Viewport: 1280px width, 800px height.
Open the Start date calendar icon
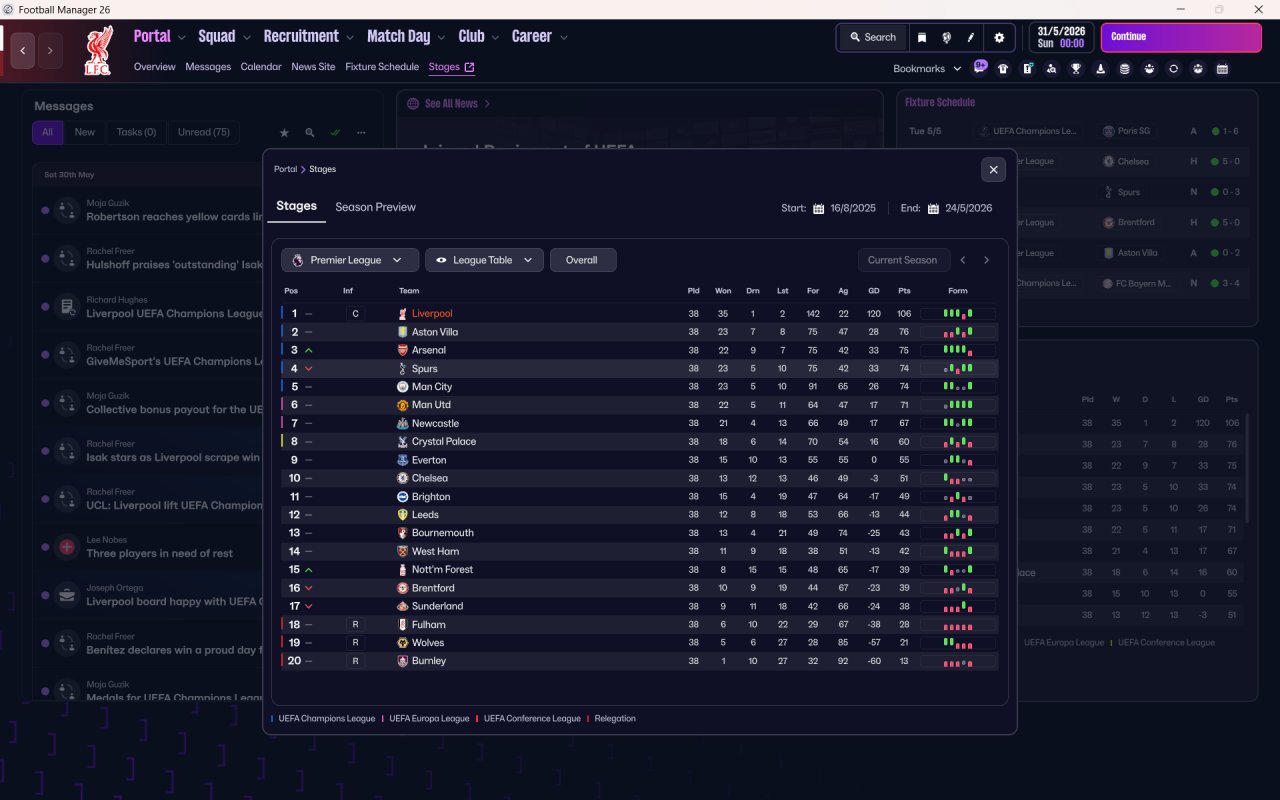pyautogui.click(x=818, y=208)
